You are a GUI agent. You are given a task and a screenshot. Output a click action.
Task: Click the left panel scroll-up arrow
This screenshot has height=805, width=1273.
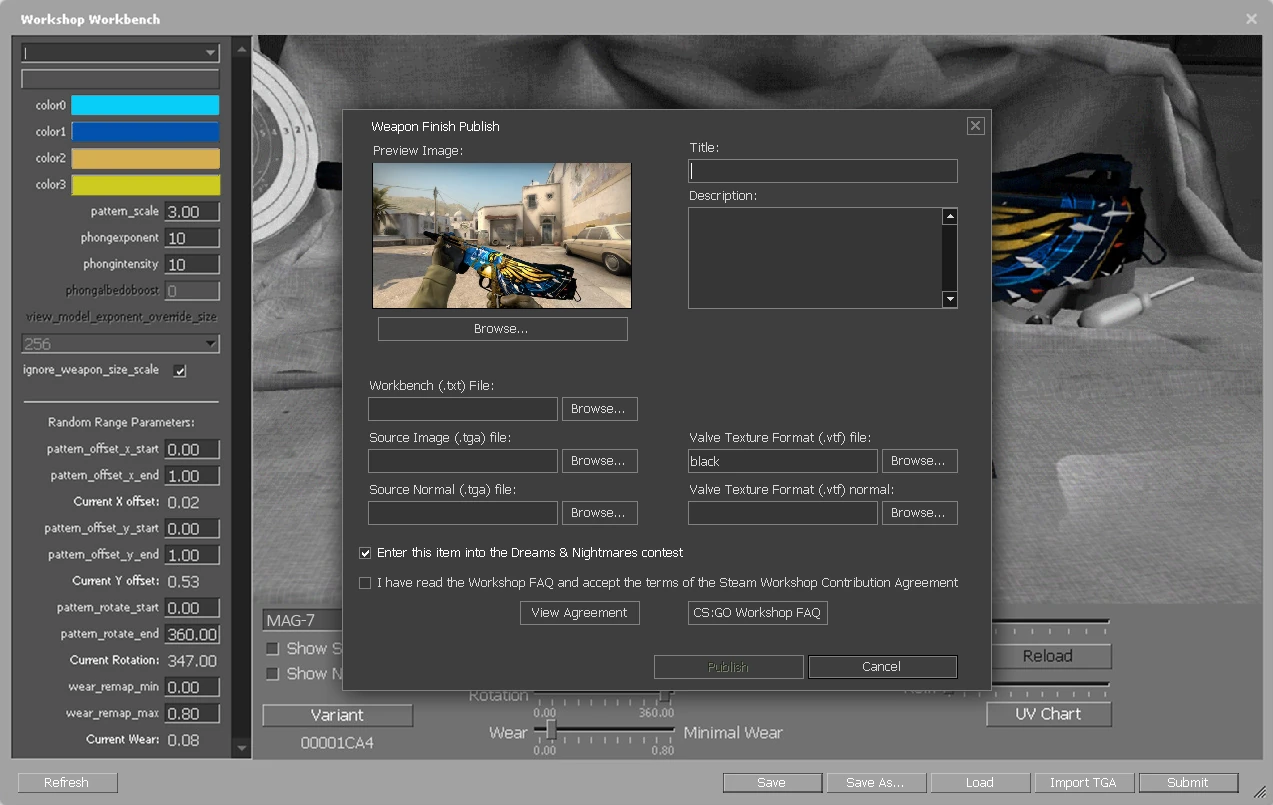pos(241,49)
